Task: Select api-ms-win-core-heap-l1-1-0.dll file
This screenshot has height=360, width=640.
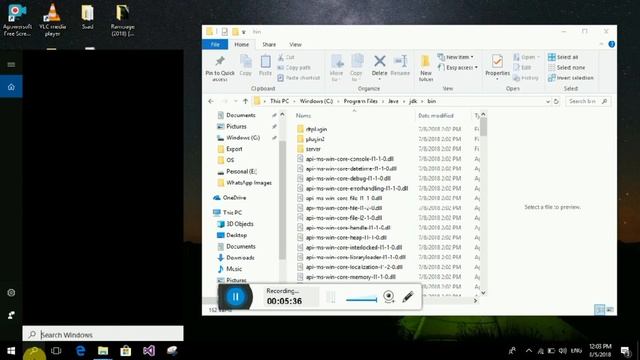Action: click(x=346, y=238)
